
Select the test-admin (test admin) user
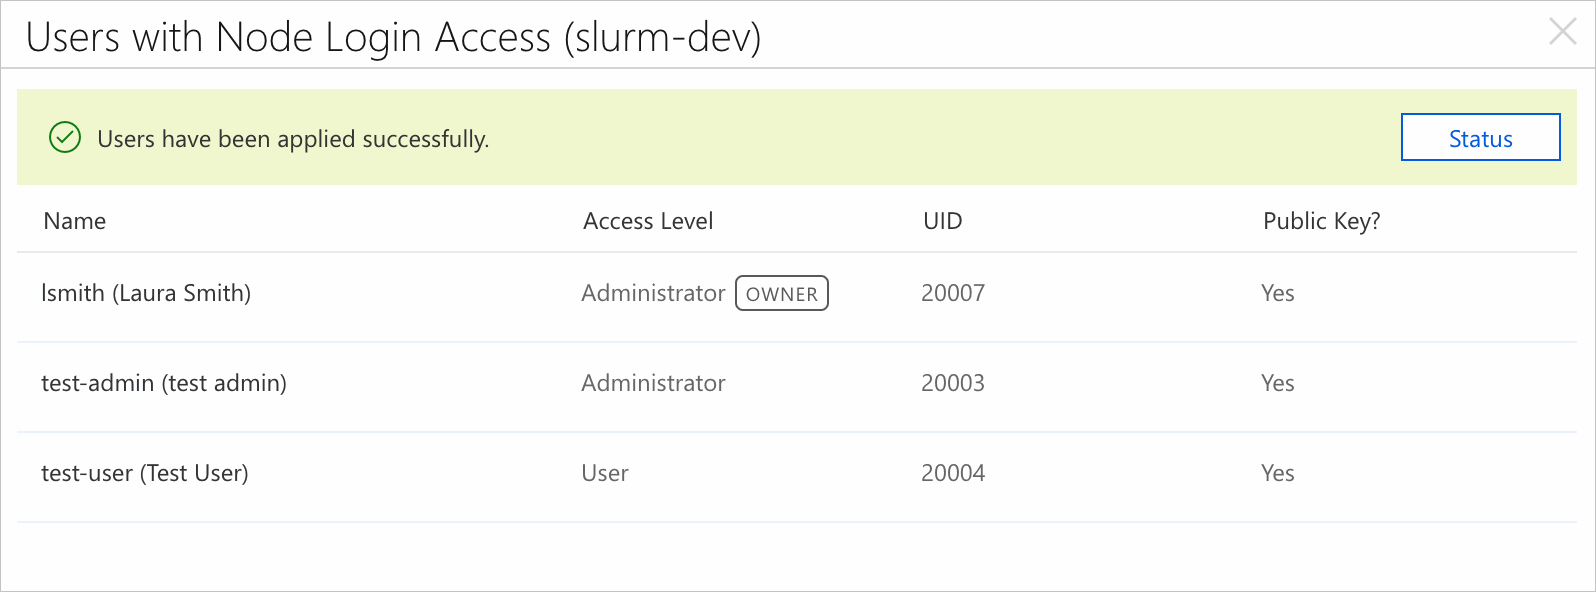(x=164, y=383)
